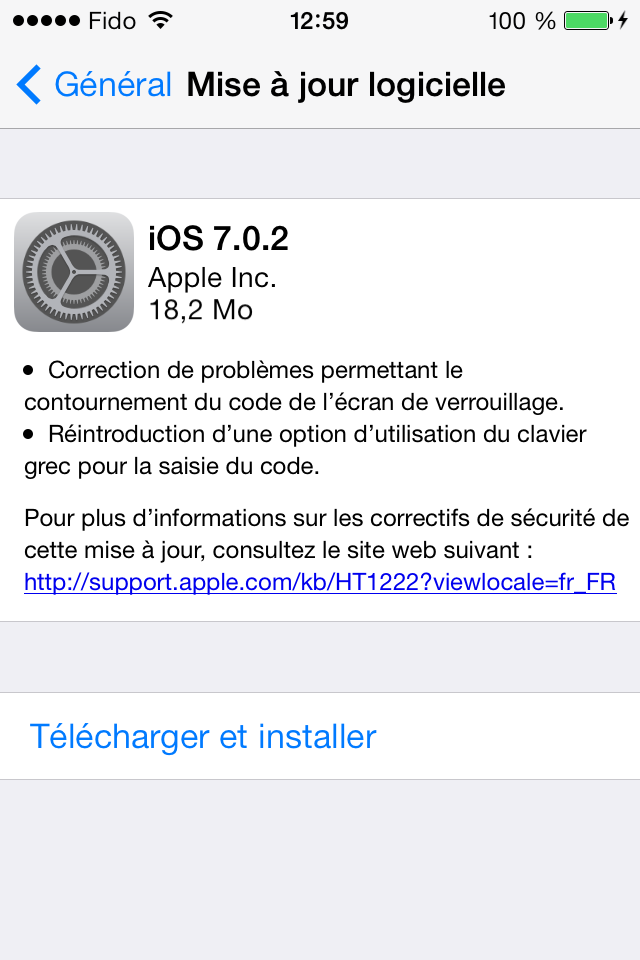Tap the Greek keyboard option bullet
The image size is (640, 960).
tap(305, 450)
